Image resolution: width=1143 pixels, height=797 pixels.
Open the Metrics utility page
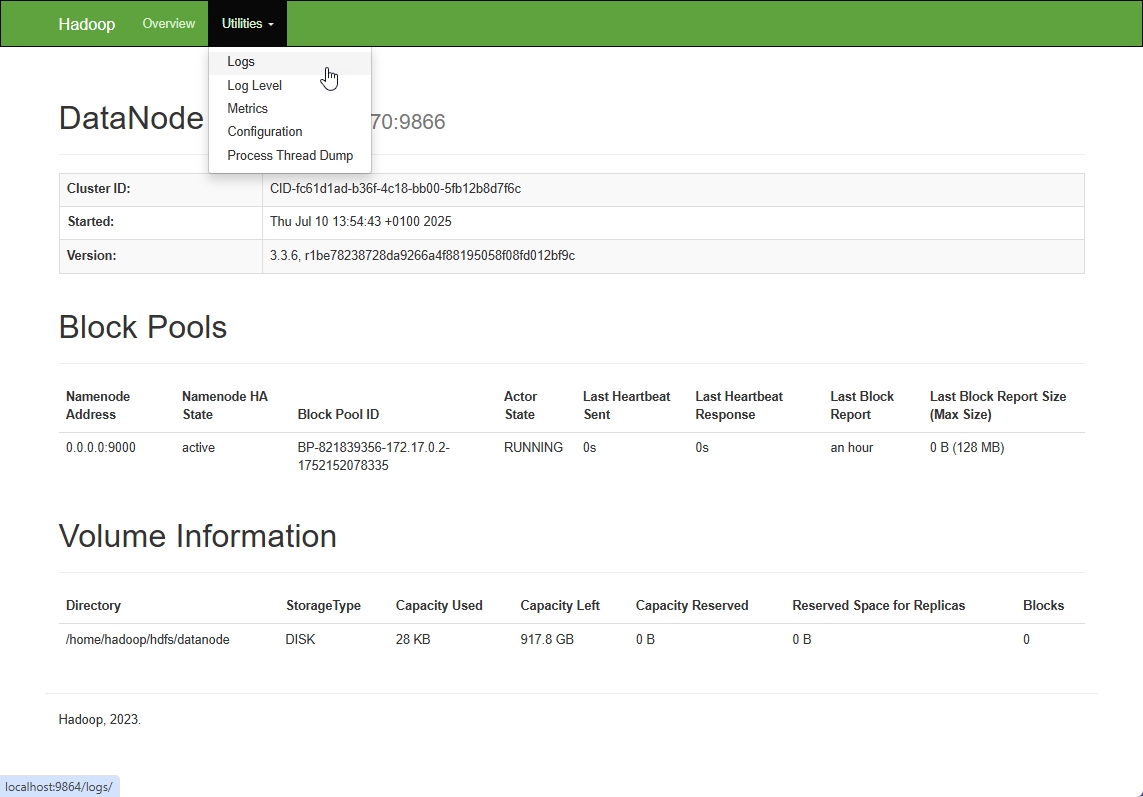click(247, 108)
